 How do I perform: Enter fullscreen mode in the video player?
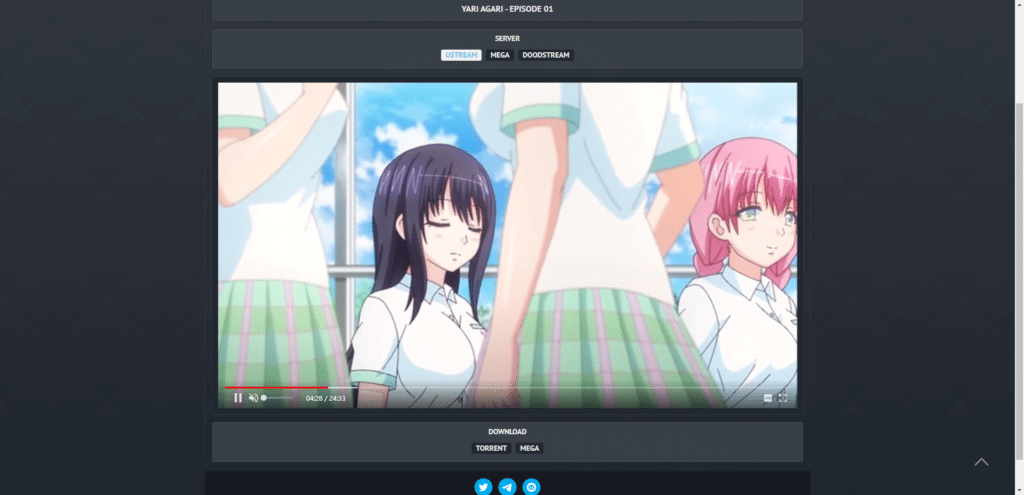[782, 398]
